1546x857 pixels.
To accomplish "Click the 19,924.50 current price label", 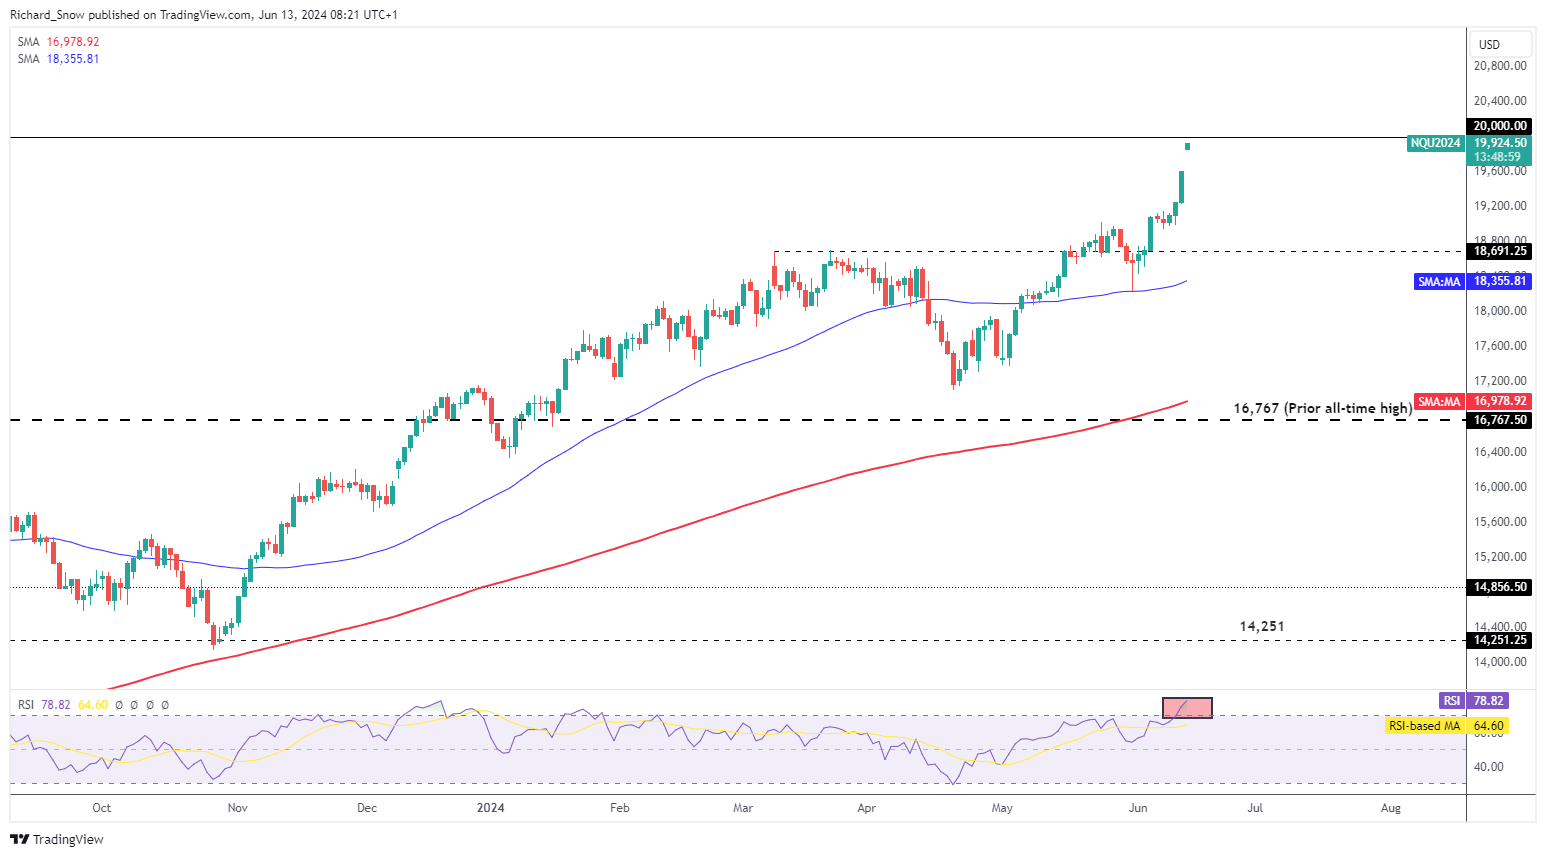I will tap(1500, 143).
